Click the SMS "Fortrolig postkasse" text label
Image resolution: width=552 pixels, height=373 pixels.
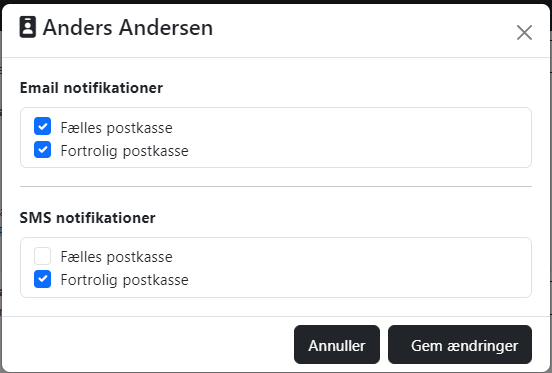coord(125,280)
